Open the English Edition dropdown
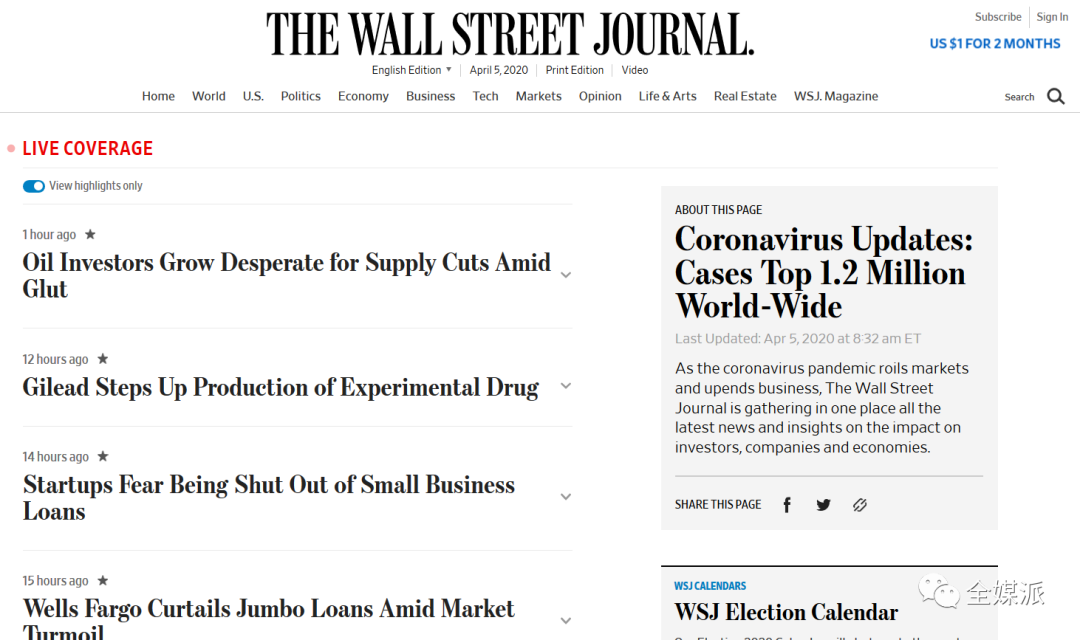This screenshot has width=1080, height=640. 411,70
